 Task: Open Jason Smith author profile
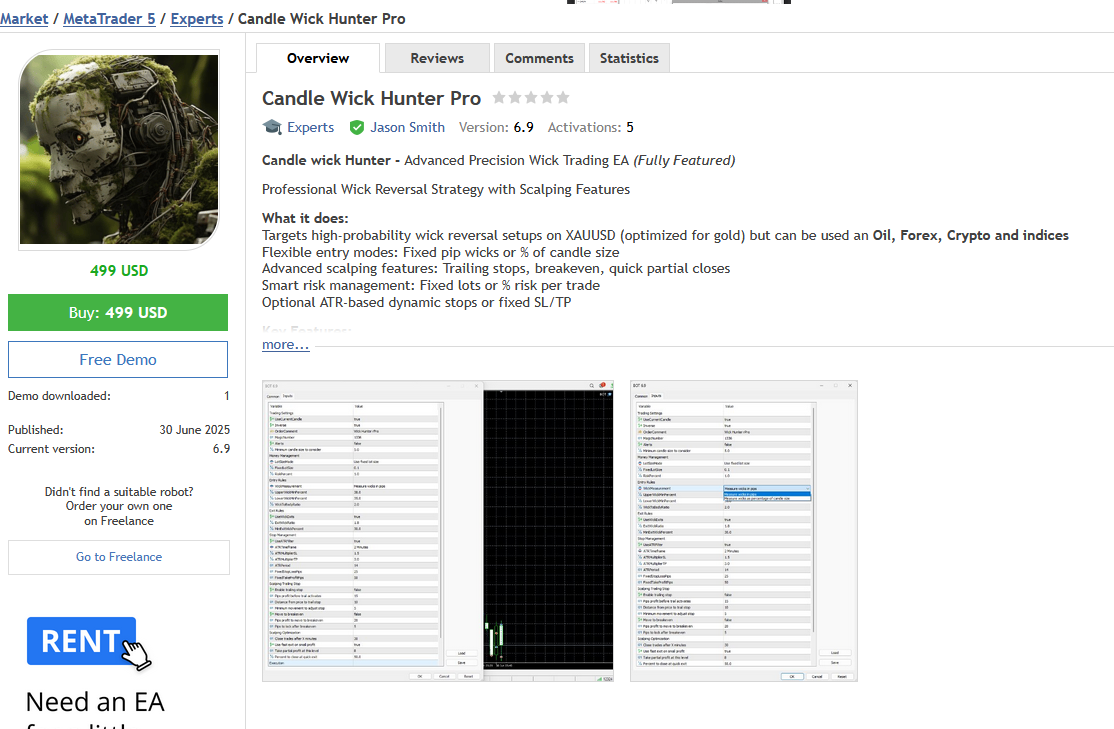tap(407, 127)
